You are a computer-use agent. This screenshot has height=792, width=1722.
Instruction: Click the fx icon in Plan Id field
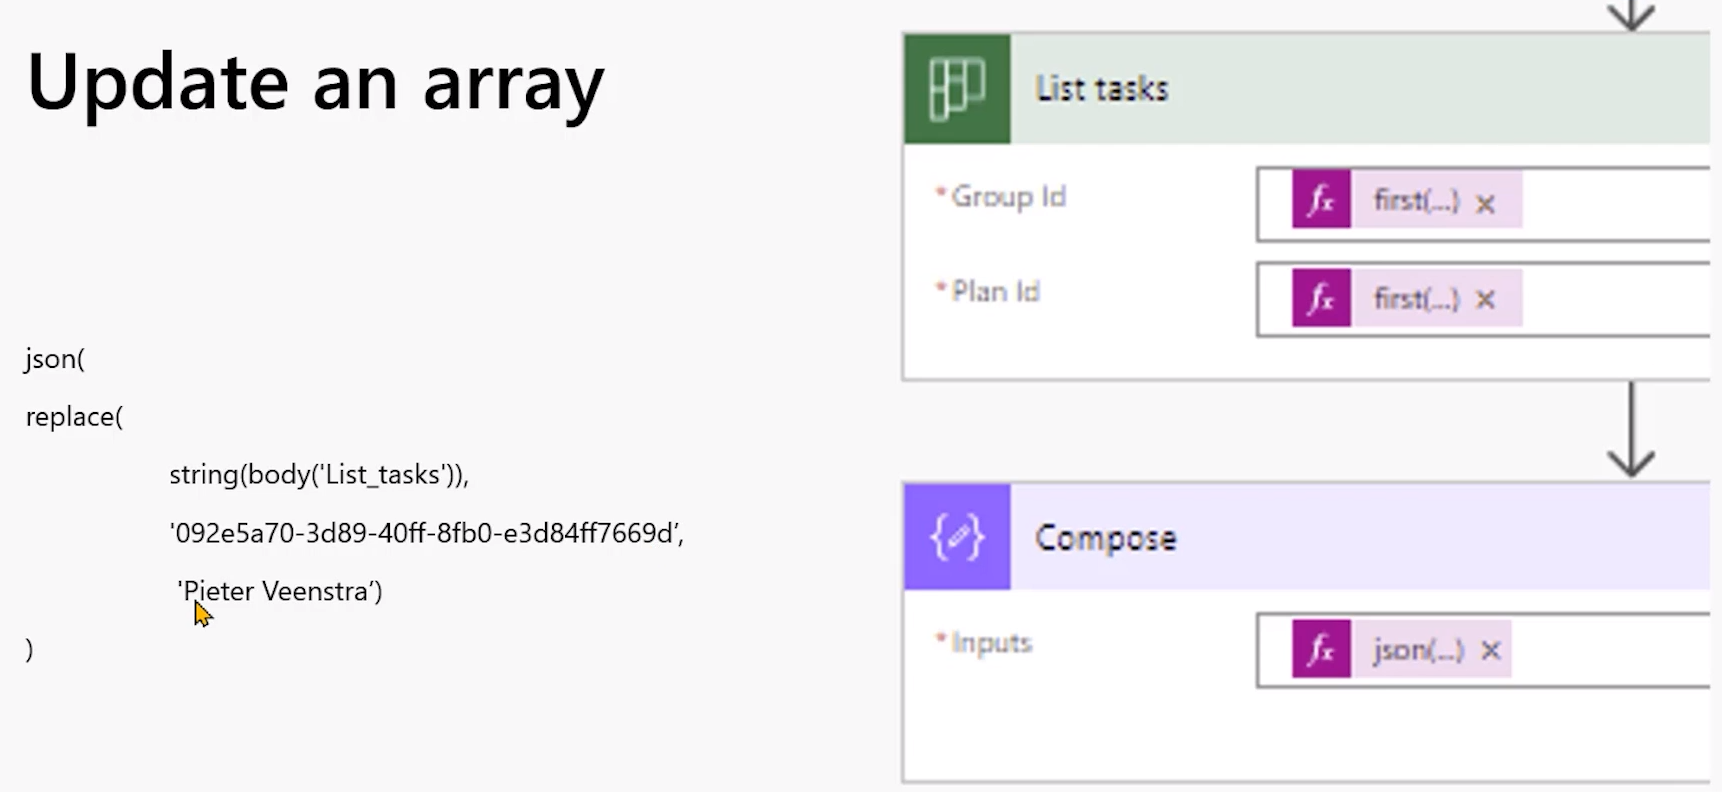coord(1321,298)
